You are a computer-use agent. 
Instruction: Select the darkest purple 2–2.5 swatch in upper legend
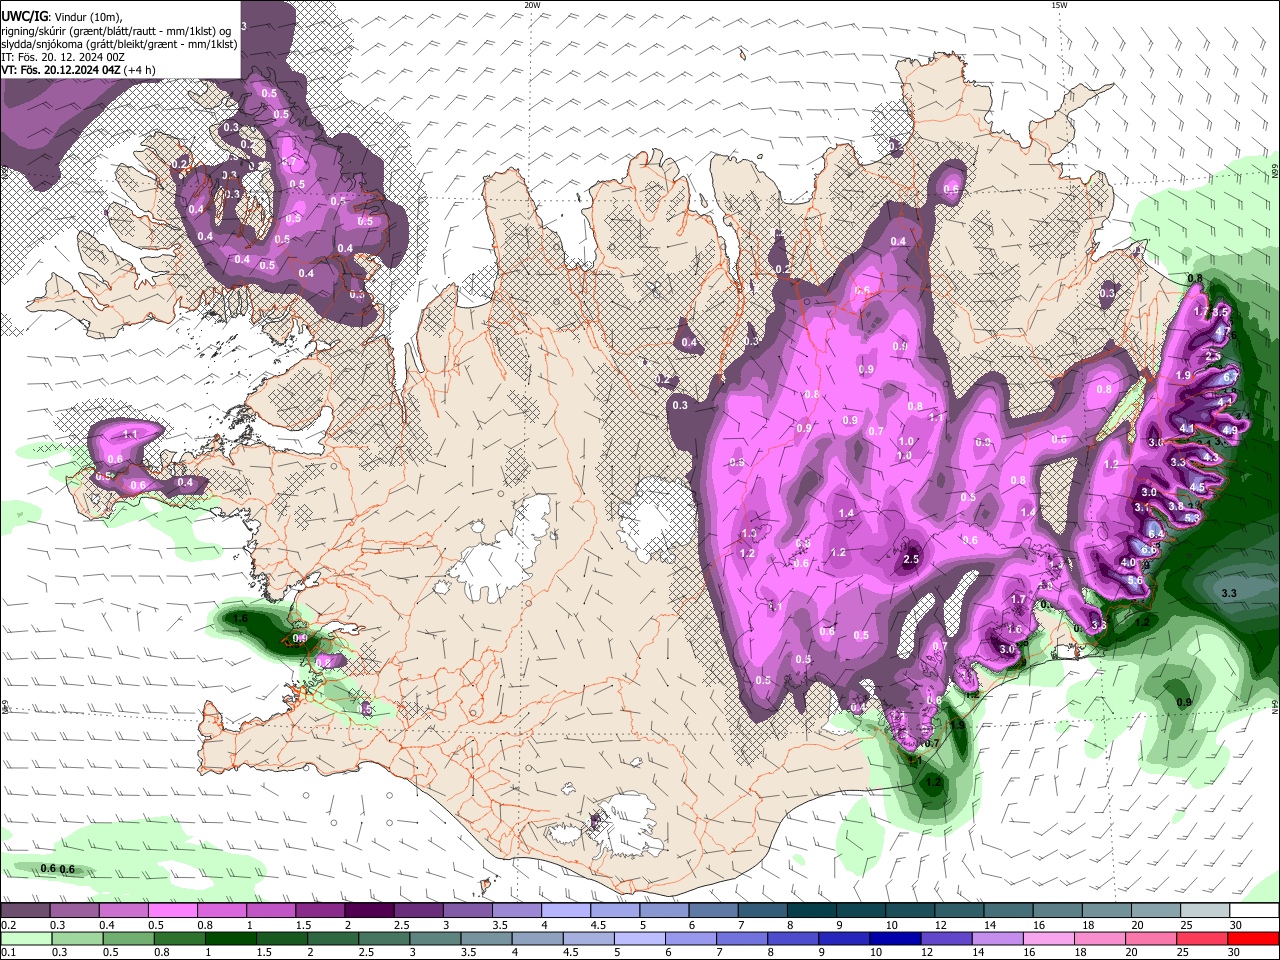[368, 911]
